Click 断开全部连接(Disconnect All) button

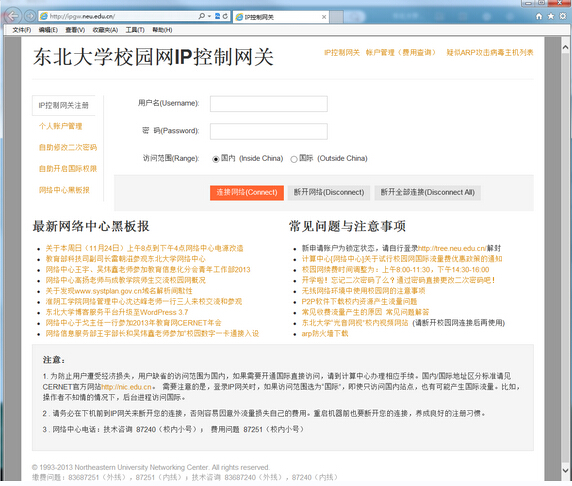pos(428,192)
